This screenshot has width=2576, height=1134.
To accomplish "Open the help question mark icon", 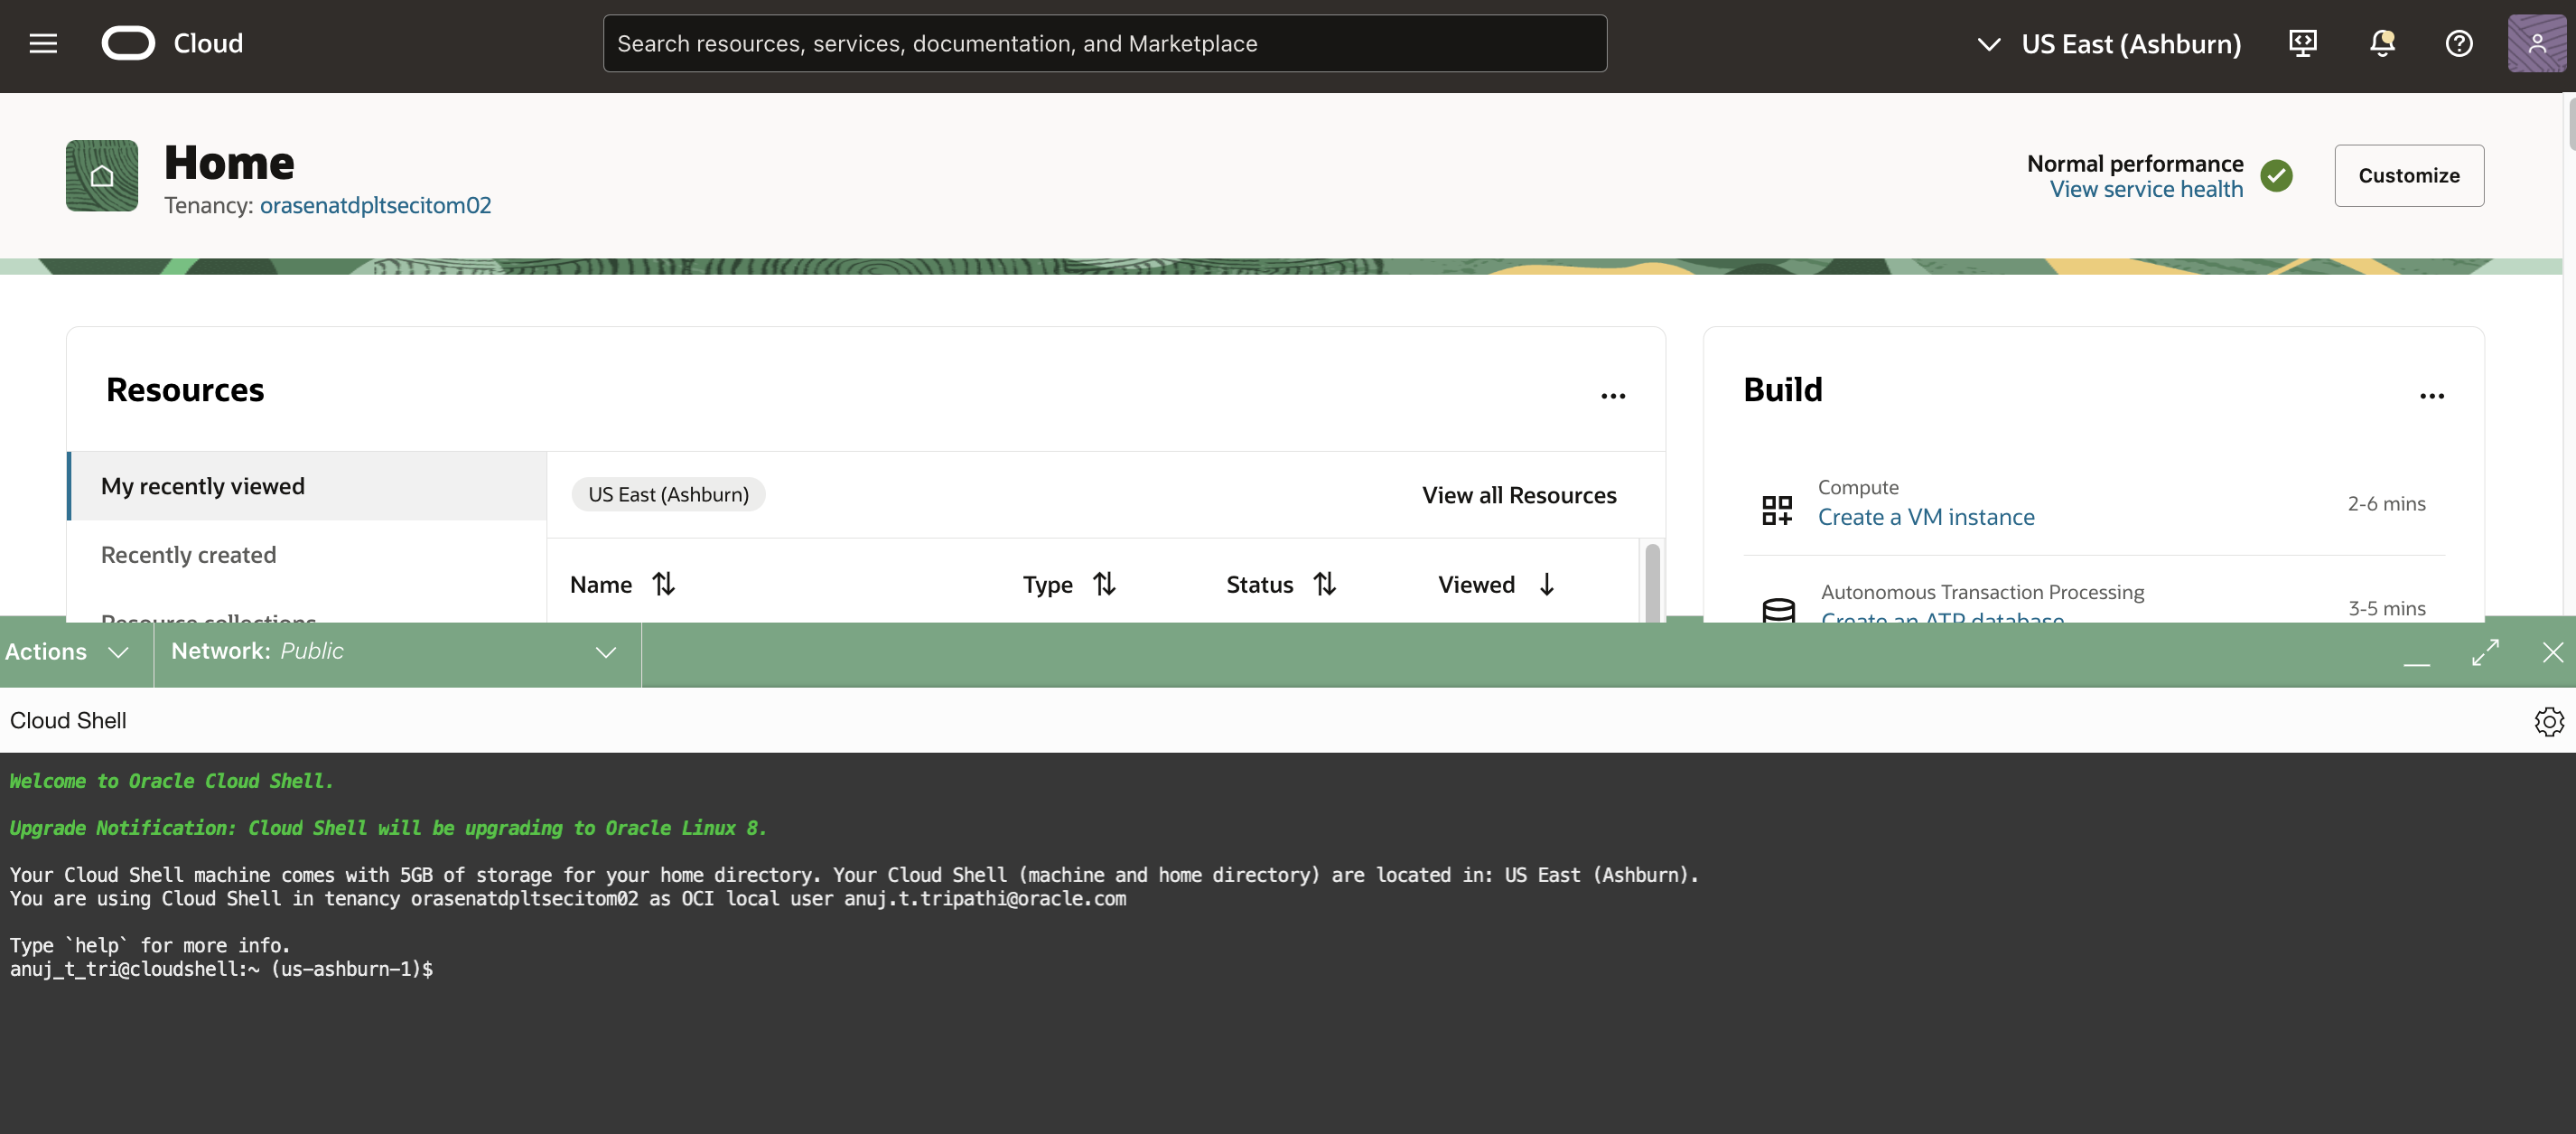I will [x=2458, y=43].
